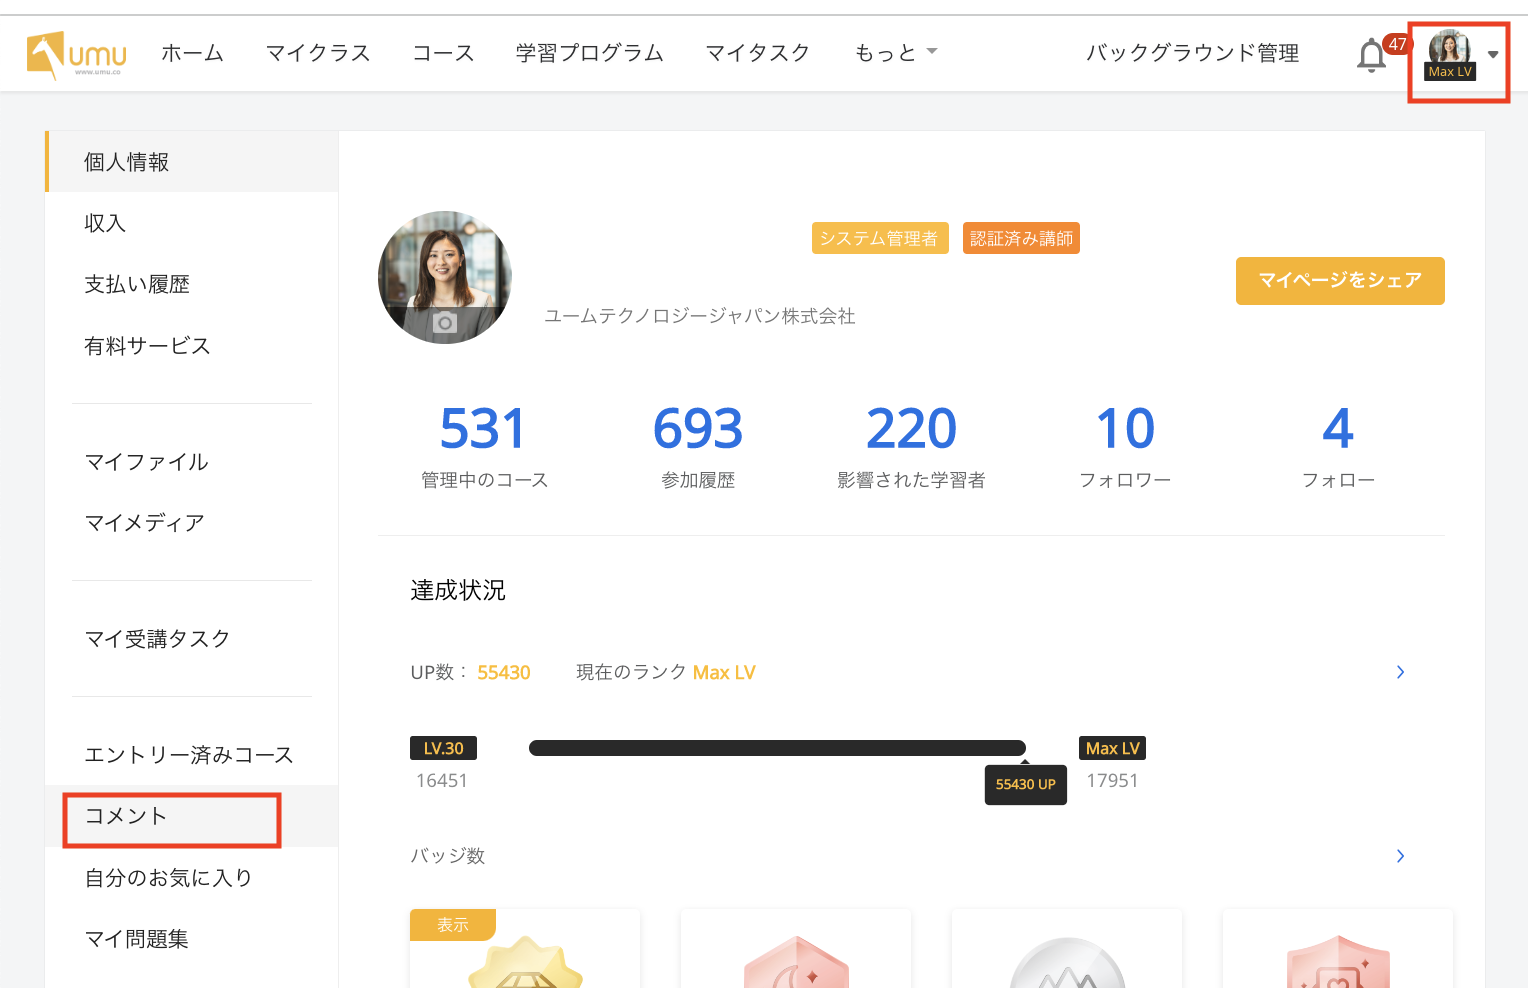Open the notification bell with 47 alerts

[1371, 55]
